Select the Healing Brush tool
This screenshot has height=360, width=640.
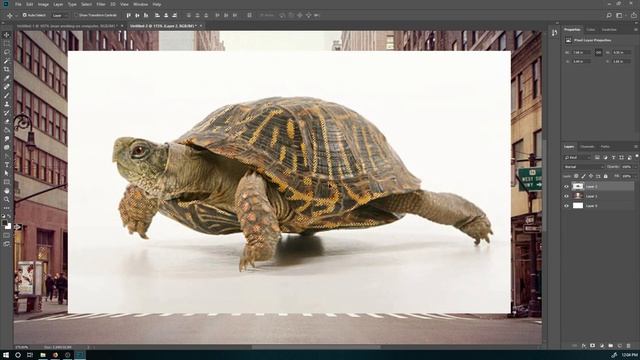coord(6,87)
